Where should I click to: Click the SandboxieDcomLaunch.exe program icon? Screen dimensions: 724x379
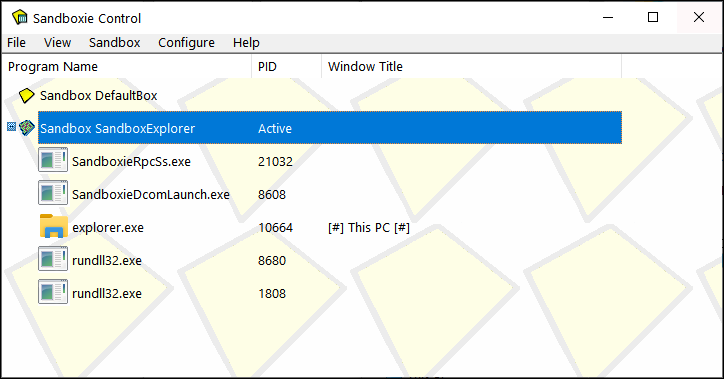pyautogui.click(x=53, y=193)
